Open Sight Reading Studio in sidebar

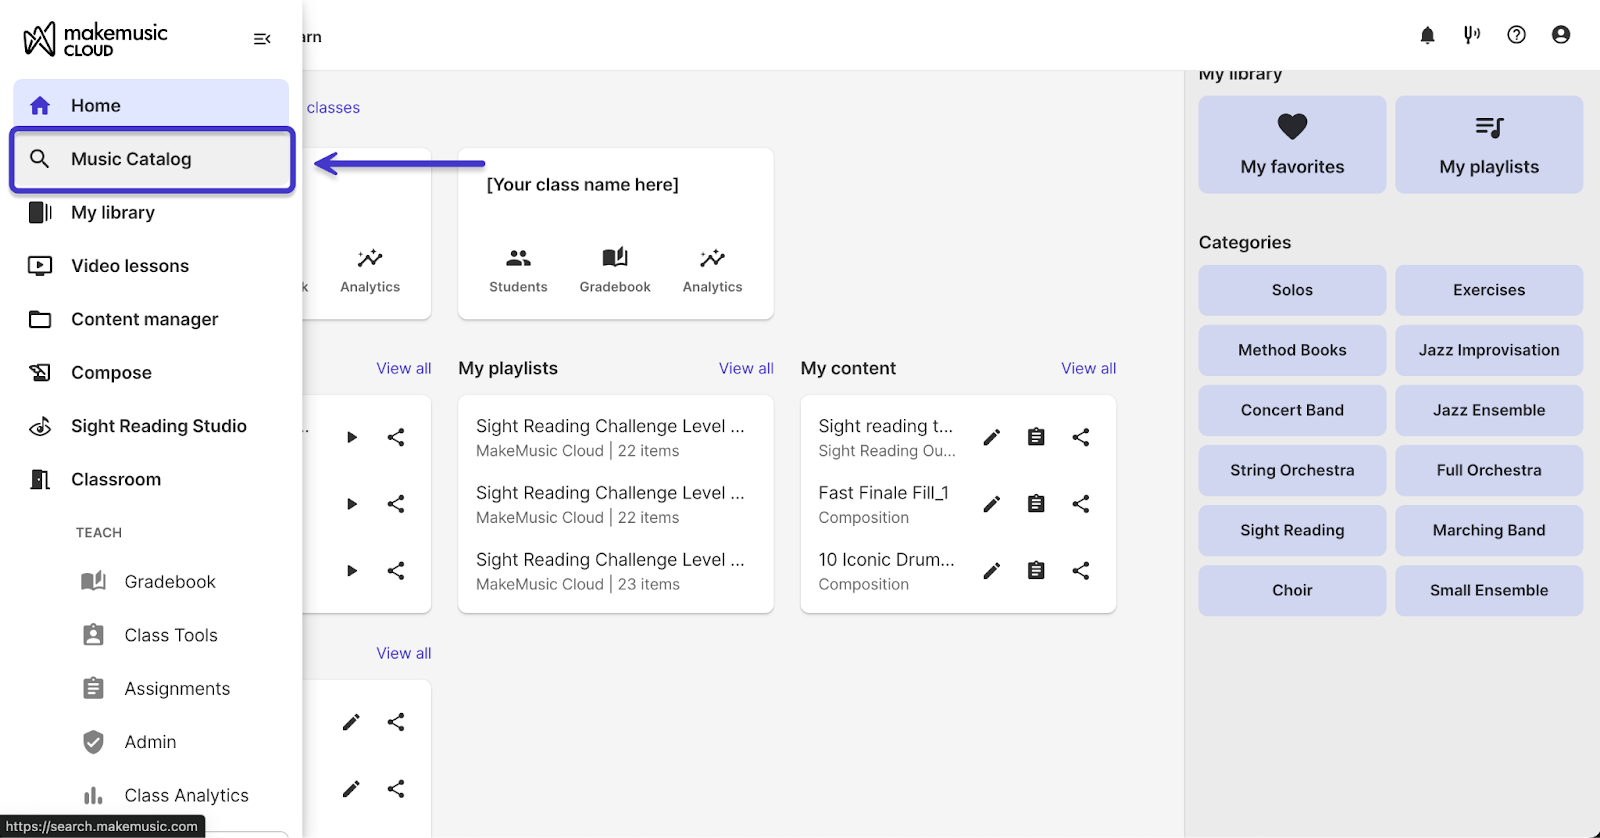151,426
